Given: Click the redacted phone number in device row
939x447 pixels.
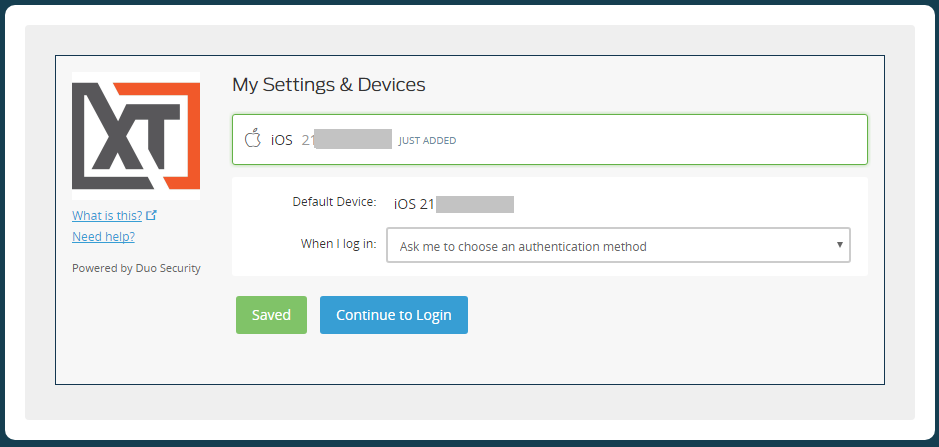Looking at the screenshot, I should [352, 140].
